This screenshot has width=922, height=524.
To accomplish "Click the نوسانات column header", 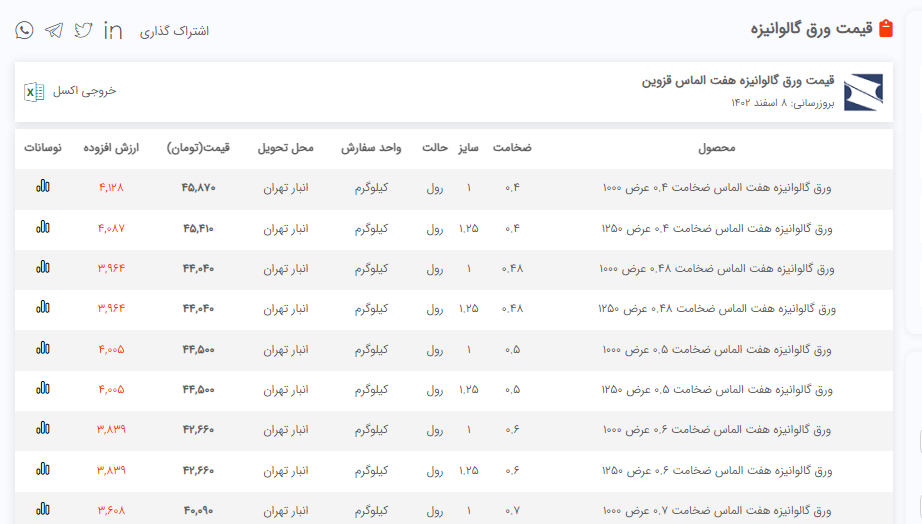I will coord(43,148).
